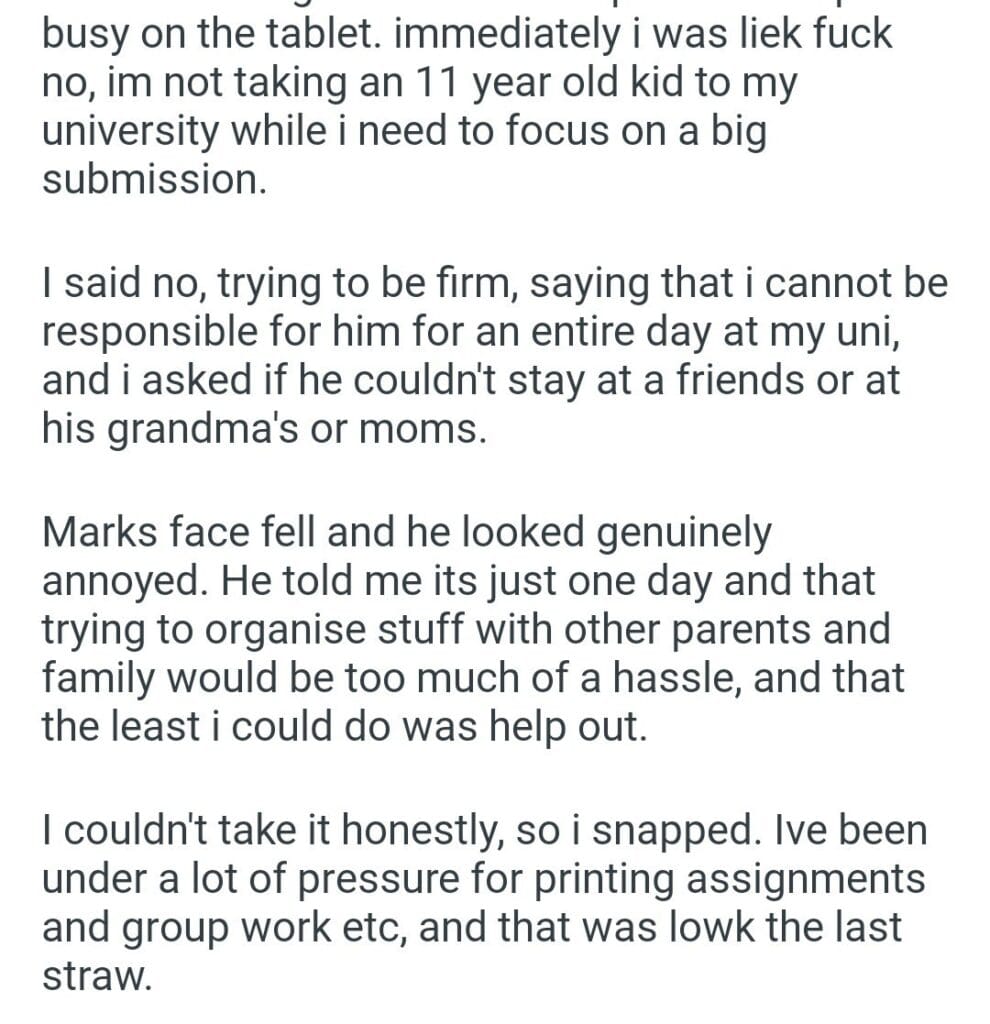Click the word "assignments"
This screenshot has width=990, height=1024.
click(789, 877)
